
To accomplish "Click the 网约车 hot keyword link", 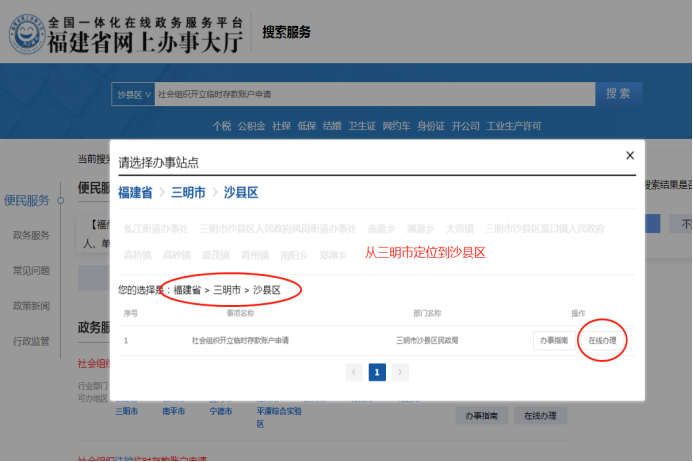I will (x=397, y=126).
